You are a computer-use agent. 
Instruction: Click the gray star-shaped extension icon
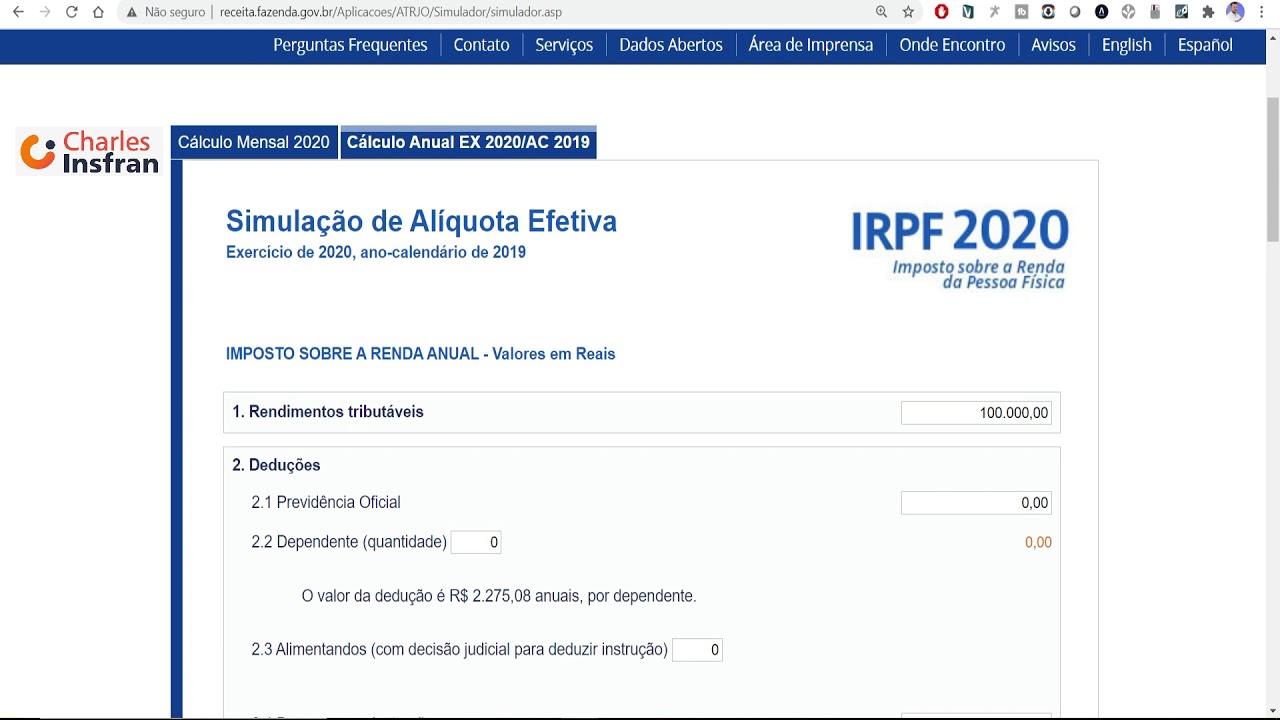tap(994, 12)
